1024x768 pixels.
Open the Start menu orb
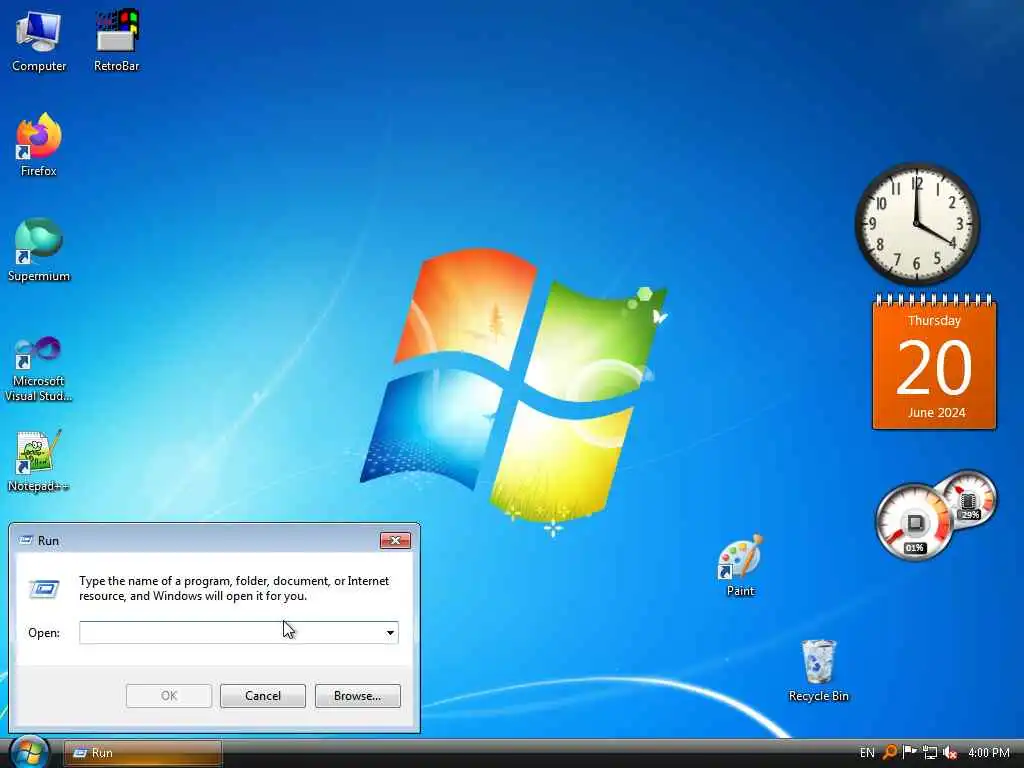tap(29, 752)
